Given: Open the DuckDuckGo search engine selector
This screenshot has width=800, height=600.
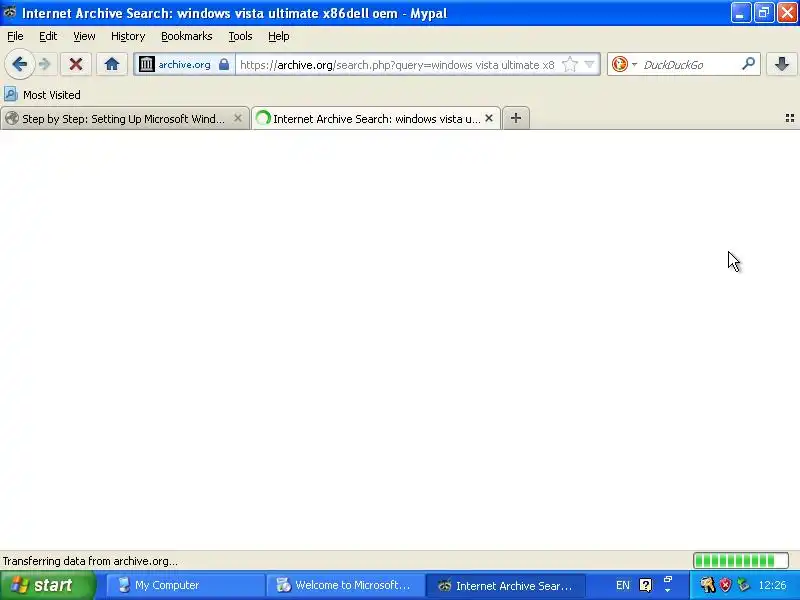Looking at the screenshot, I should click(624, 64).
